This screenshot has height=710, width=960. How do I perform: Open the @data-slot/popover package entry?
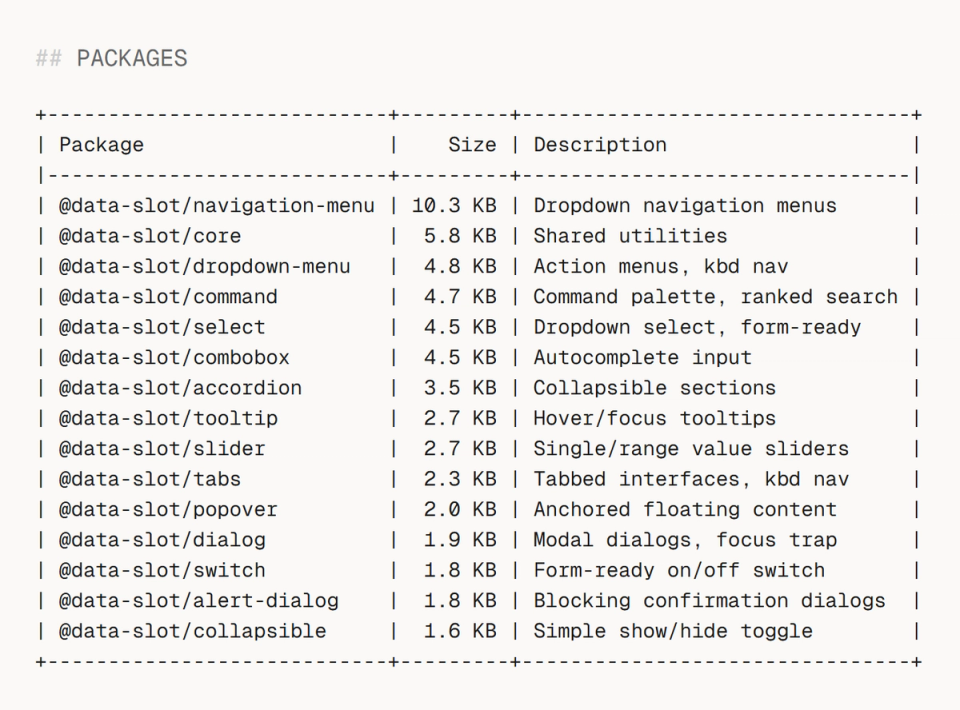tap(168, 510)
